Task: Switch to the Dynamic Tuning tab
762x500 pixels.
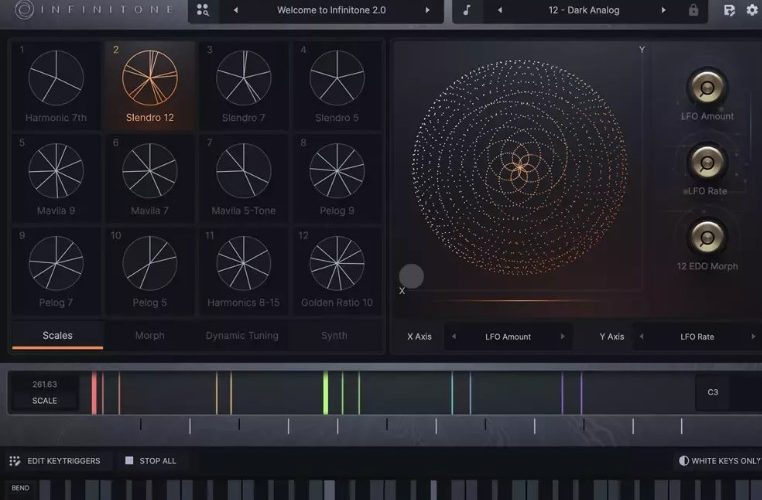Action: (242, 335)
